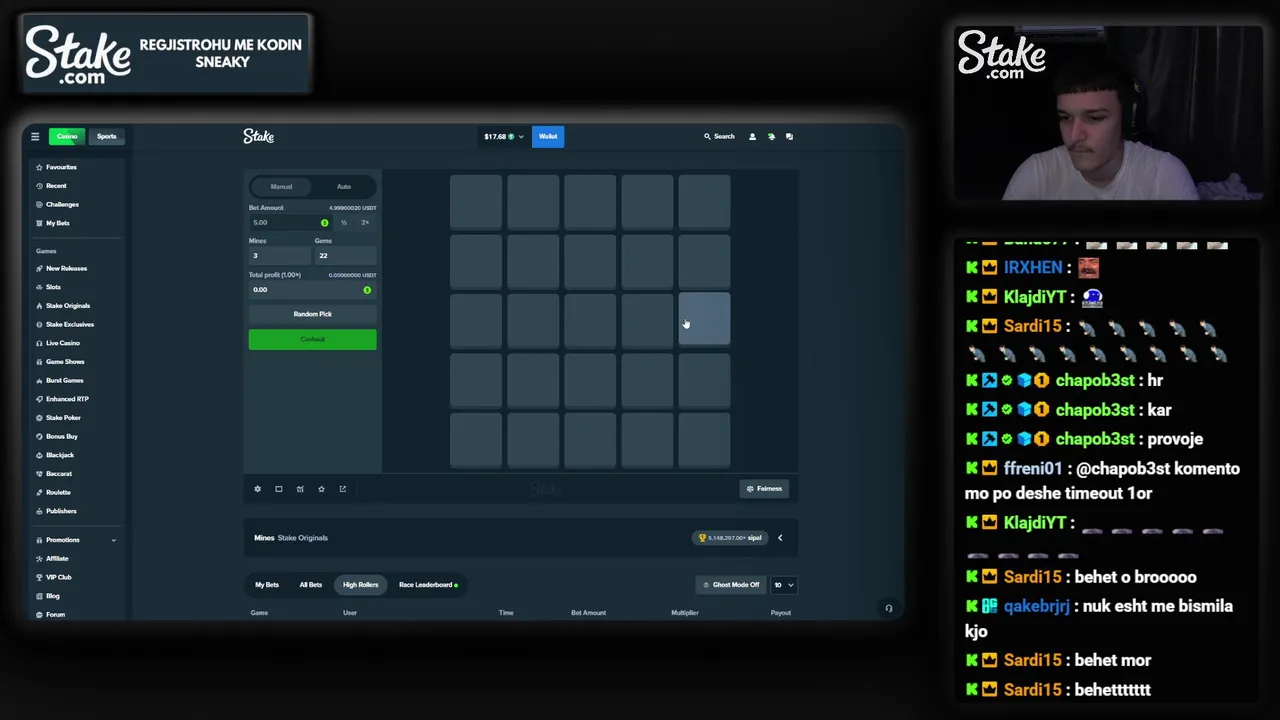Switch to All Bets tab
1280x720 pixels.
[311, 585]
